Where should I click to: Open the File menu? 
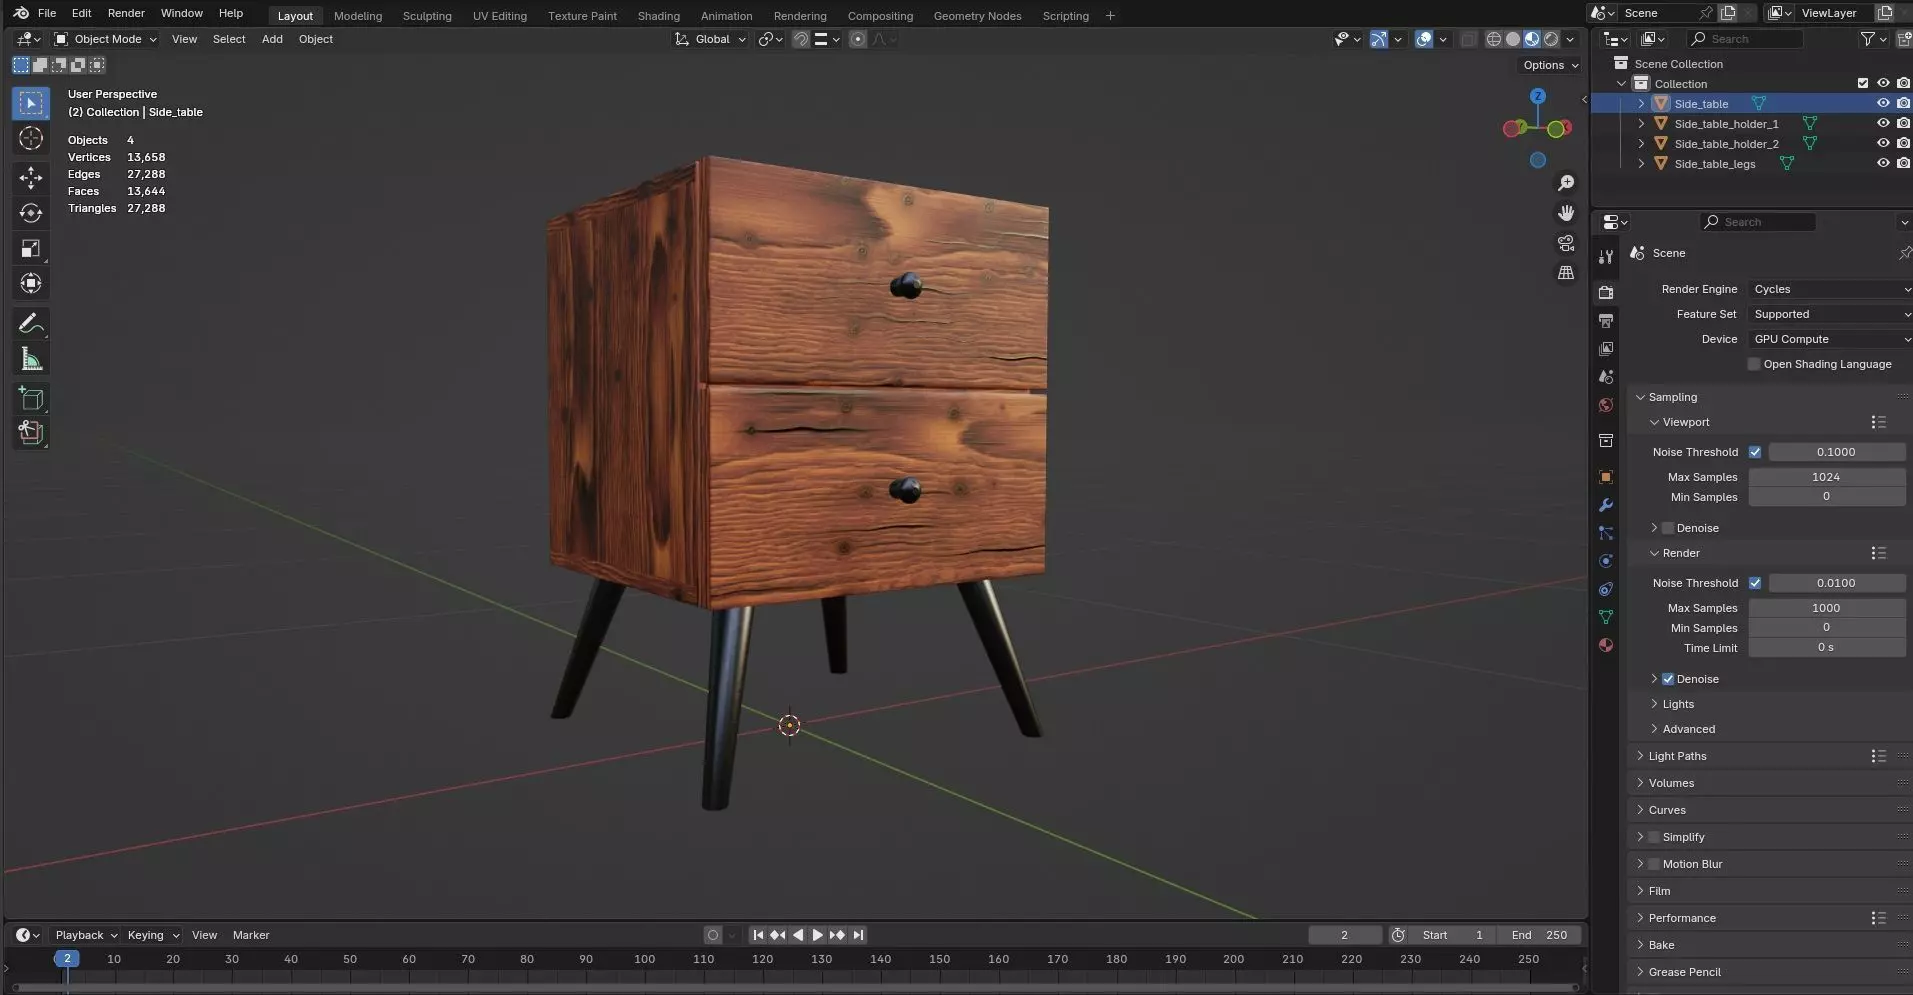pyautogui.click(x=47, y=13)
